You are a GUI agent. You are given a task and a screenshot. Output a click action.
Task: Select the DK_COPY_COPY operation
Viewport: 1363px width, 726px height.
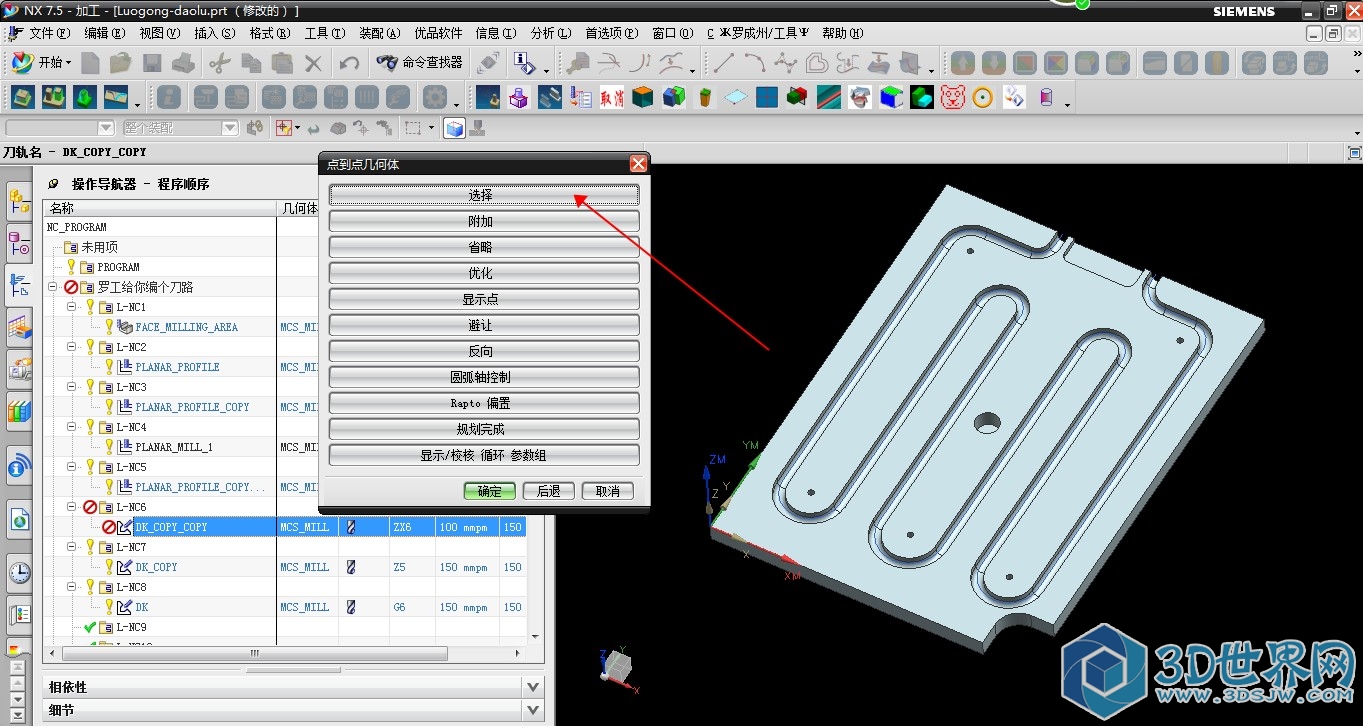pyautogui.click(x=172, y=527)
